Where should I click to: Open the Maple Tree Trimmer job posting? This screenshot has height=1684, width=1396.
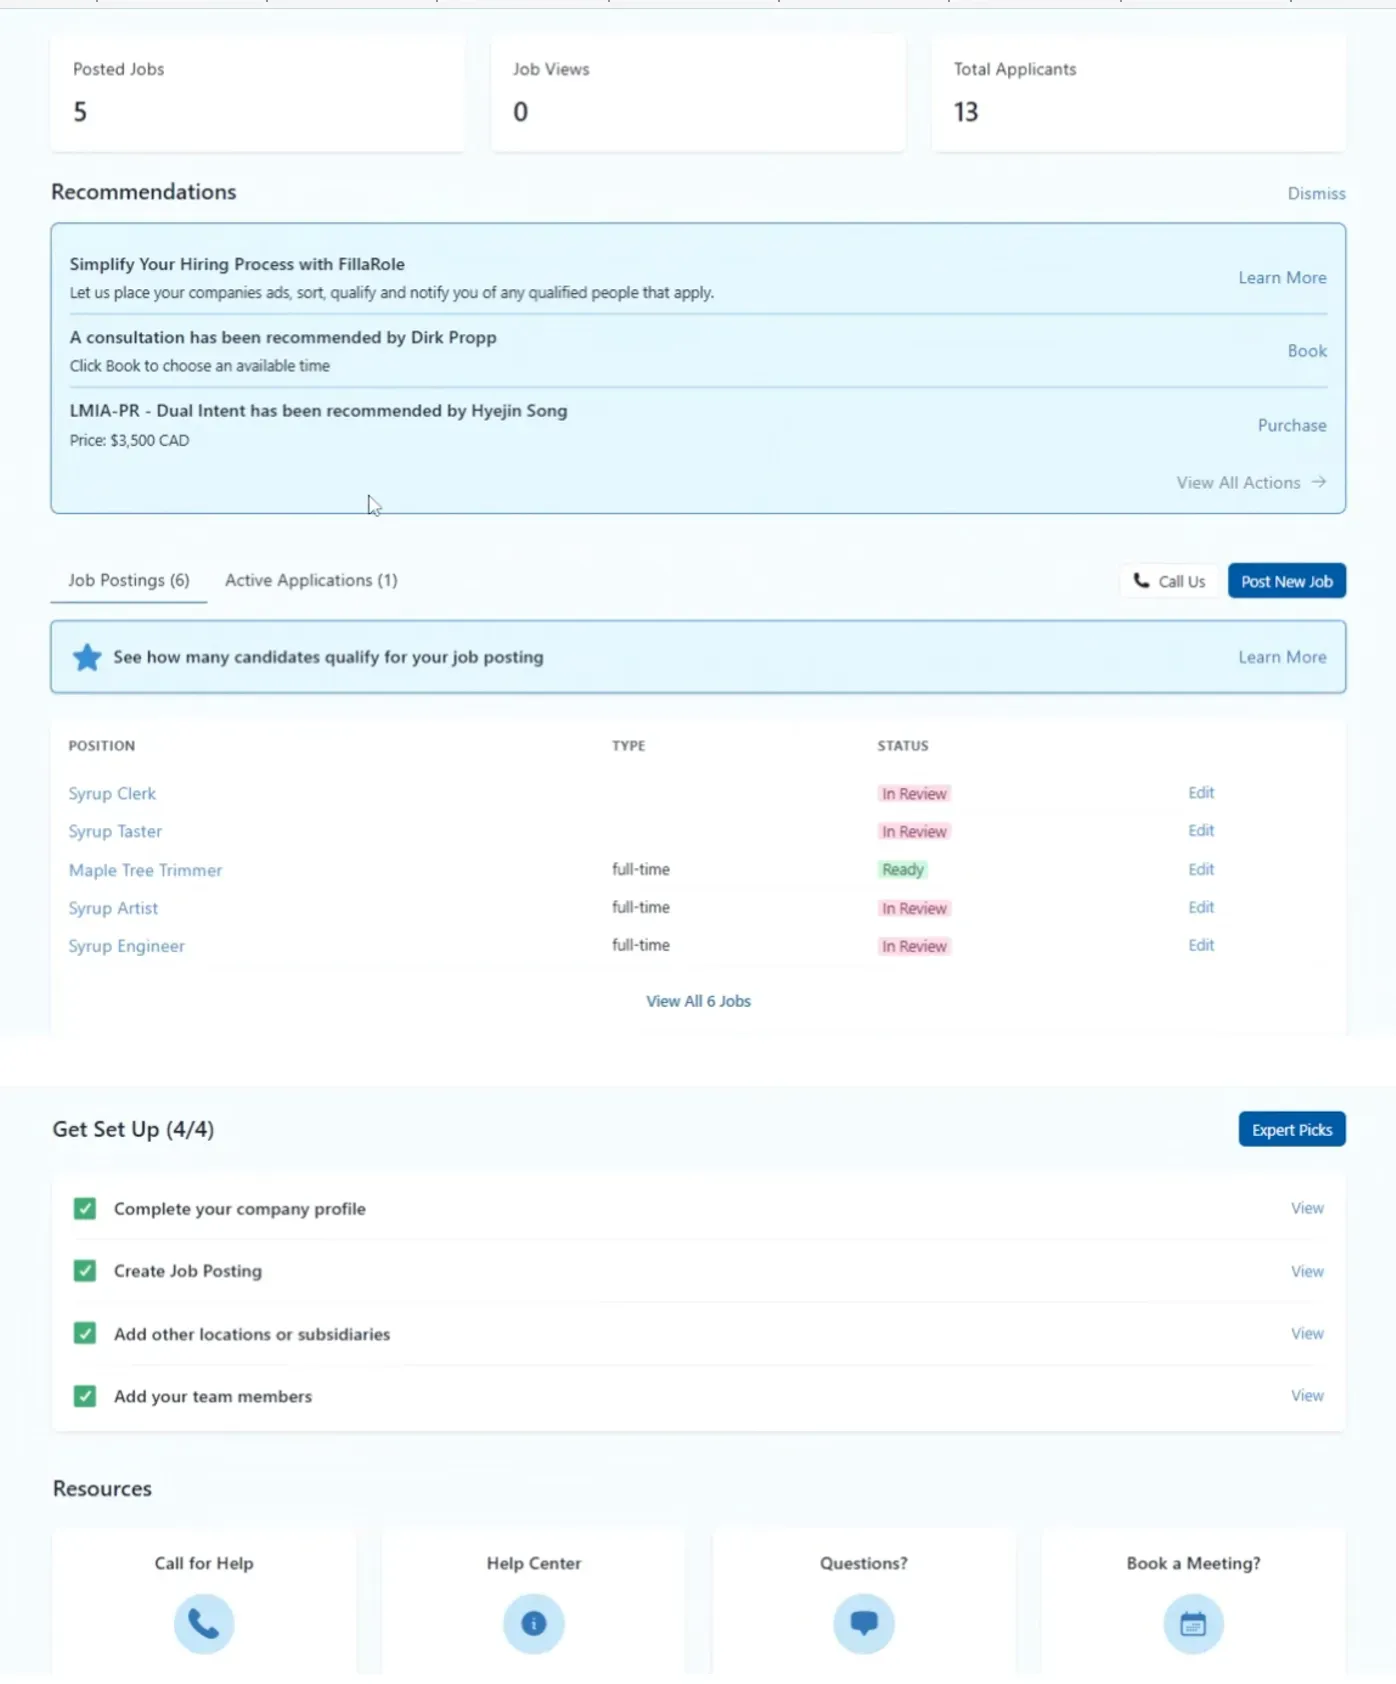click(145, 870)
